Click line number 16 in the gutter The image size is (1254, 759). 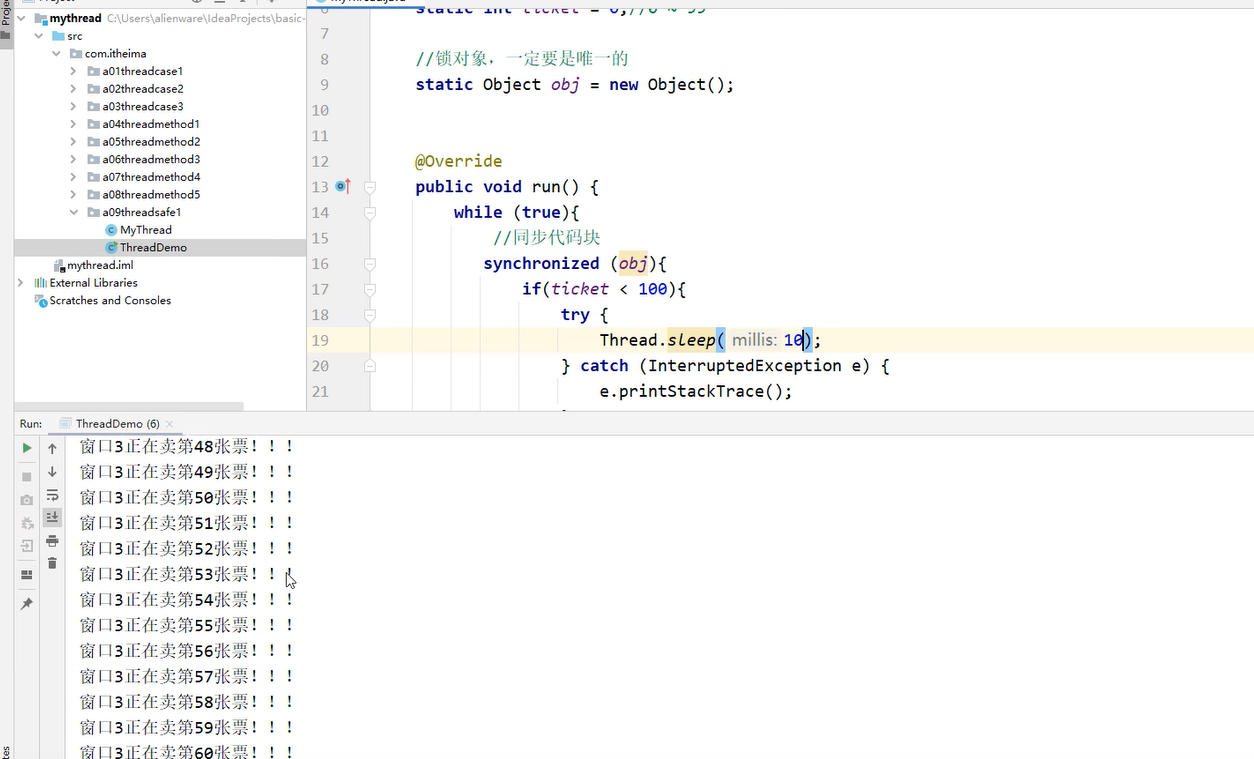(320, 264)
